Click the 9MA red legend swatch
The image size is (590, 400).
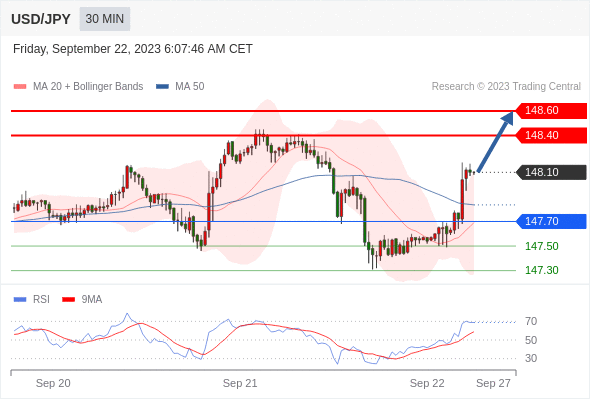coord(68,300)
